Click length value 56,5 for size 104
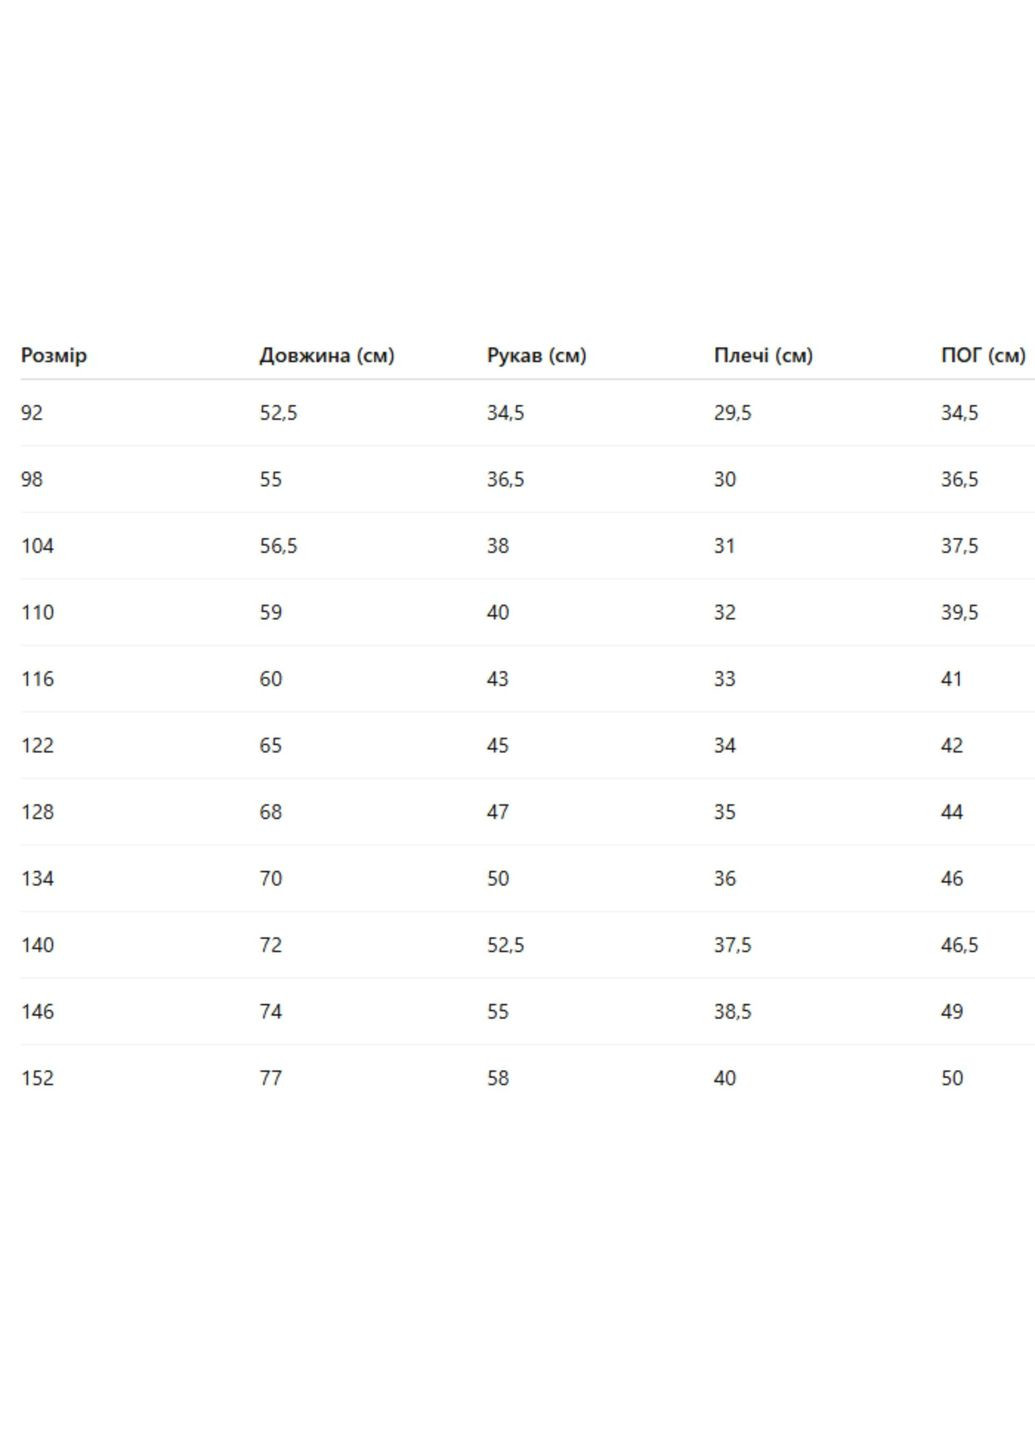1035x1440 pixels. tap(279, 546)
